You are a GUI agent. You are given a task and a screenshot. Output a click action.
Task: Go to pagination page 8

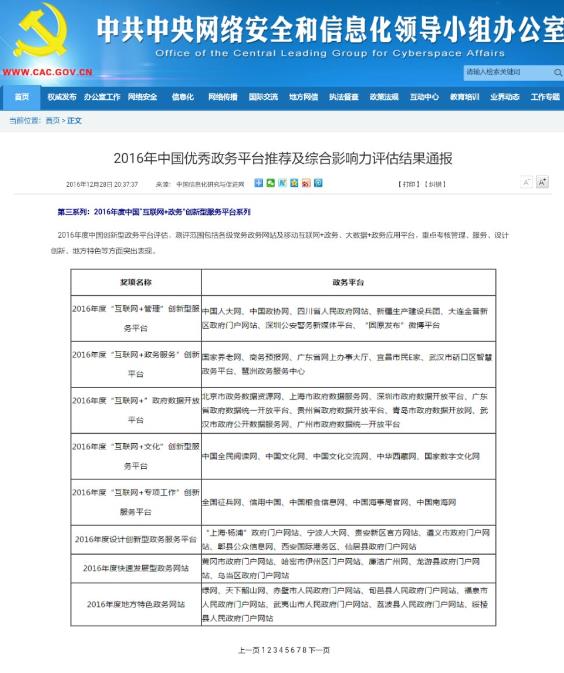[x=304, y=650]
